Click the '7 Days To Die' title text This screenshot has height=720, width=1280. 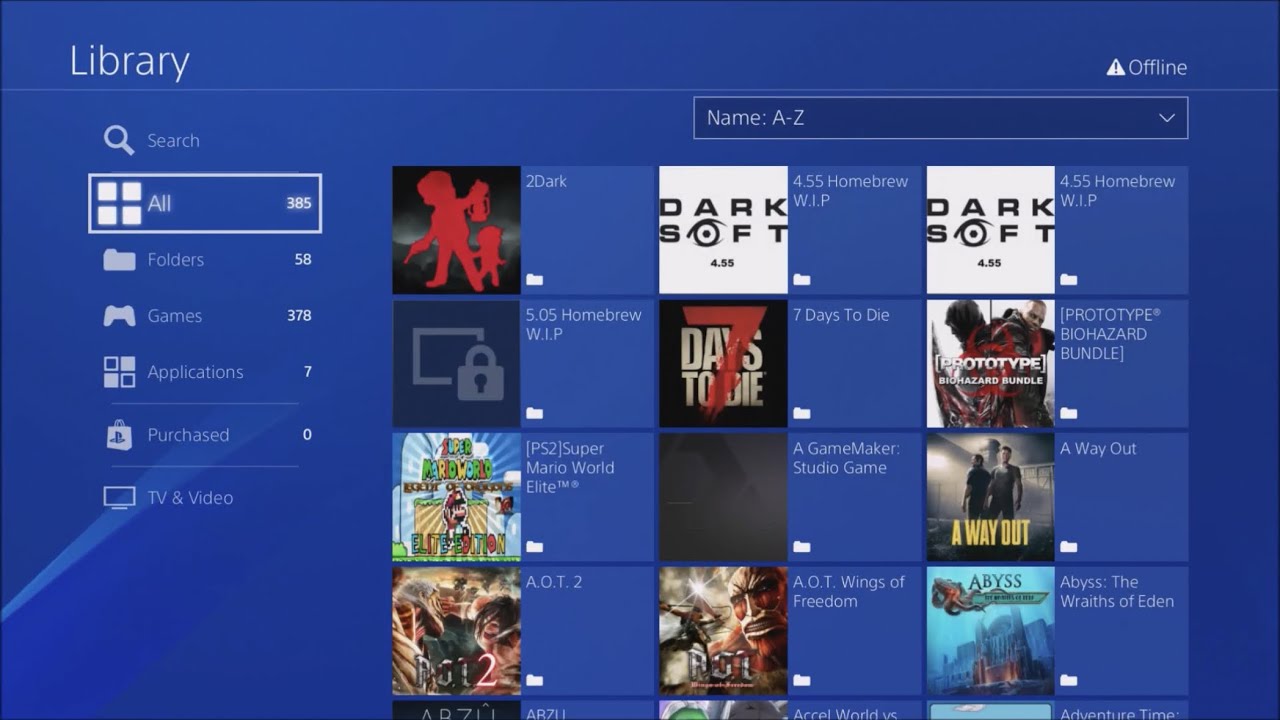pyautogui.click(x=841, y=315)
